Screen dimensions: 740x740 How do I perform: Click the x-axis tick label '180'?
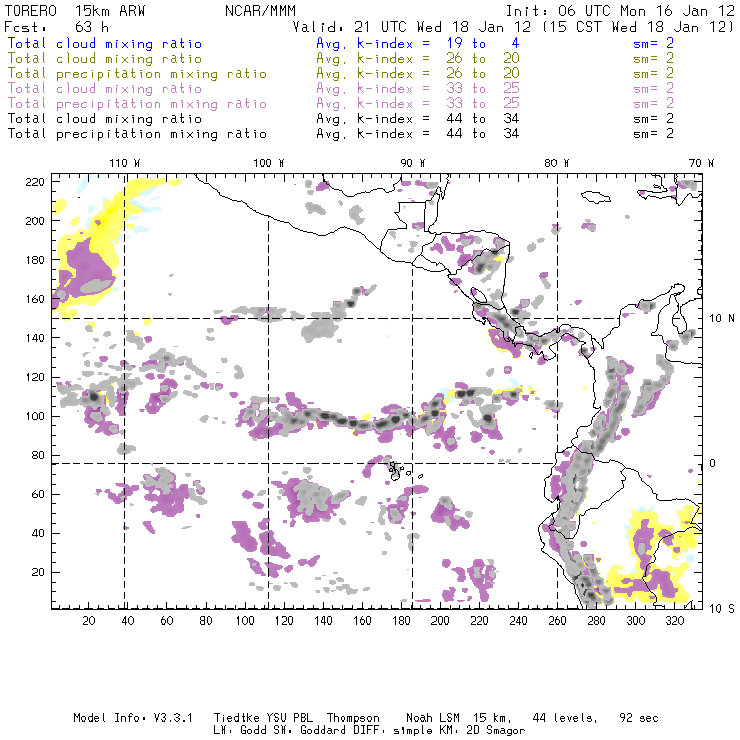[x=401, y=621]
